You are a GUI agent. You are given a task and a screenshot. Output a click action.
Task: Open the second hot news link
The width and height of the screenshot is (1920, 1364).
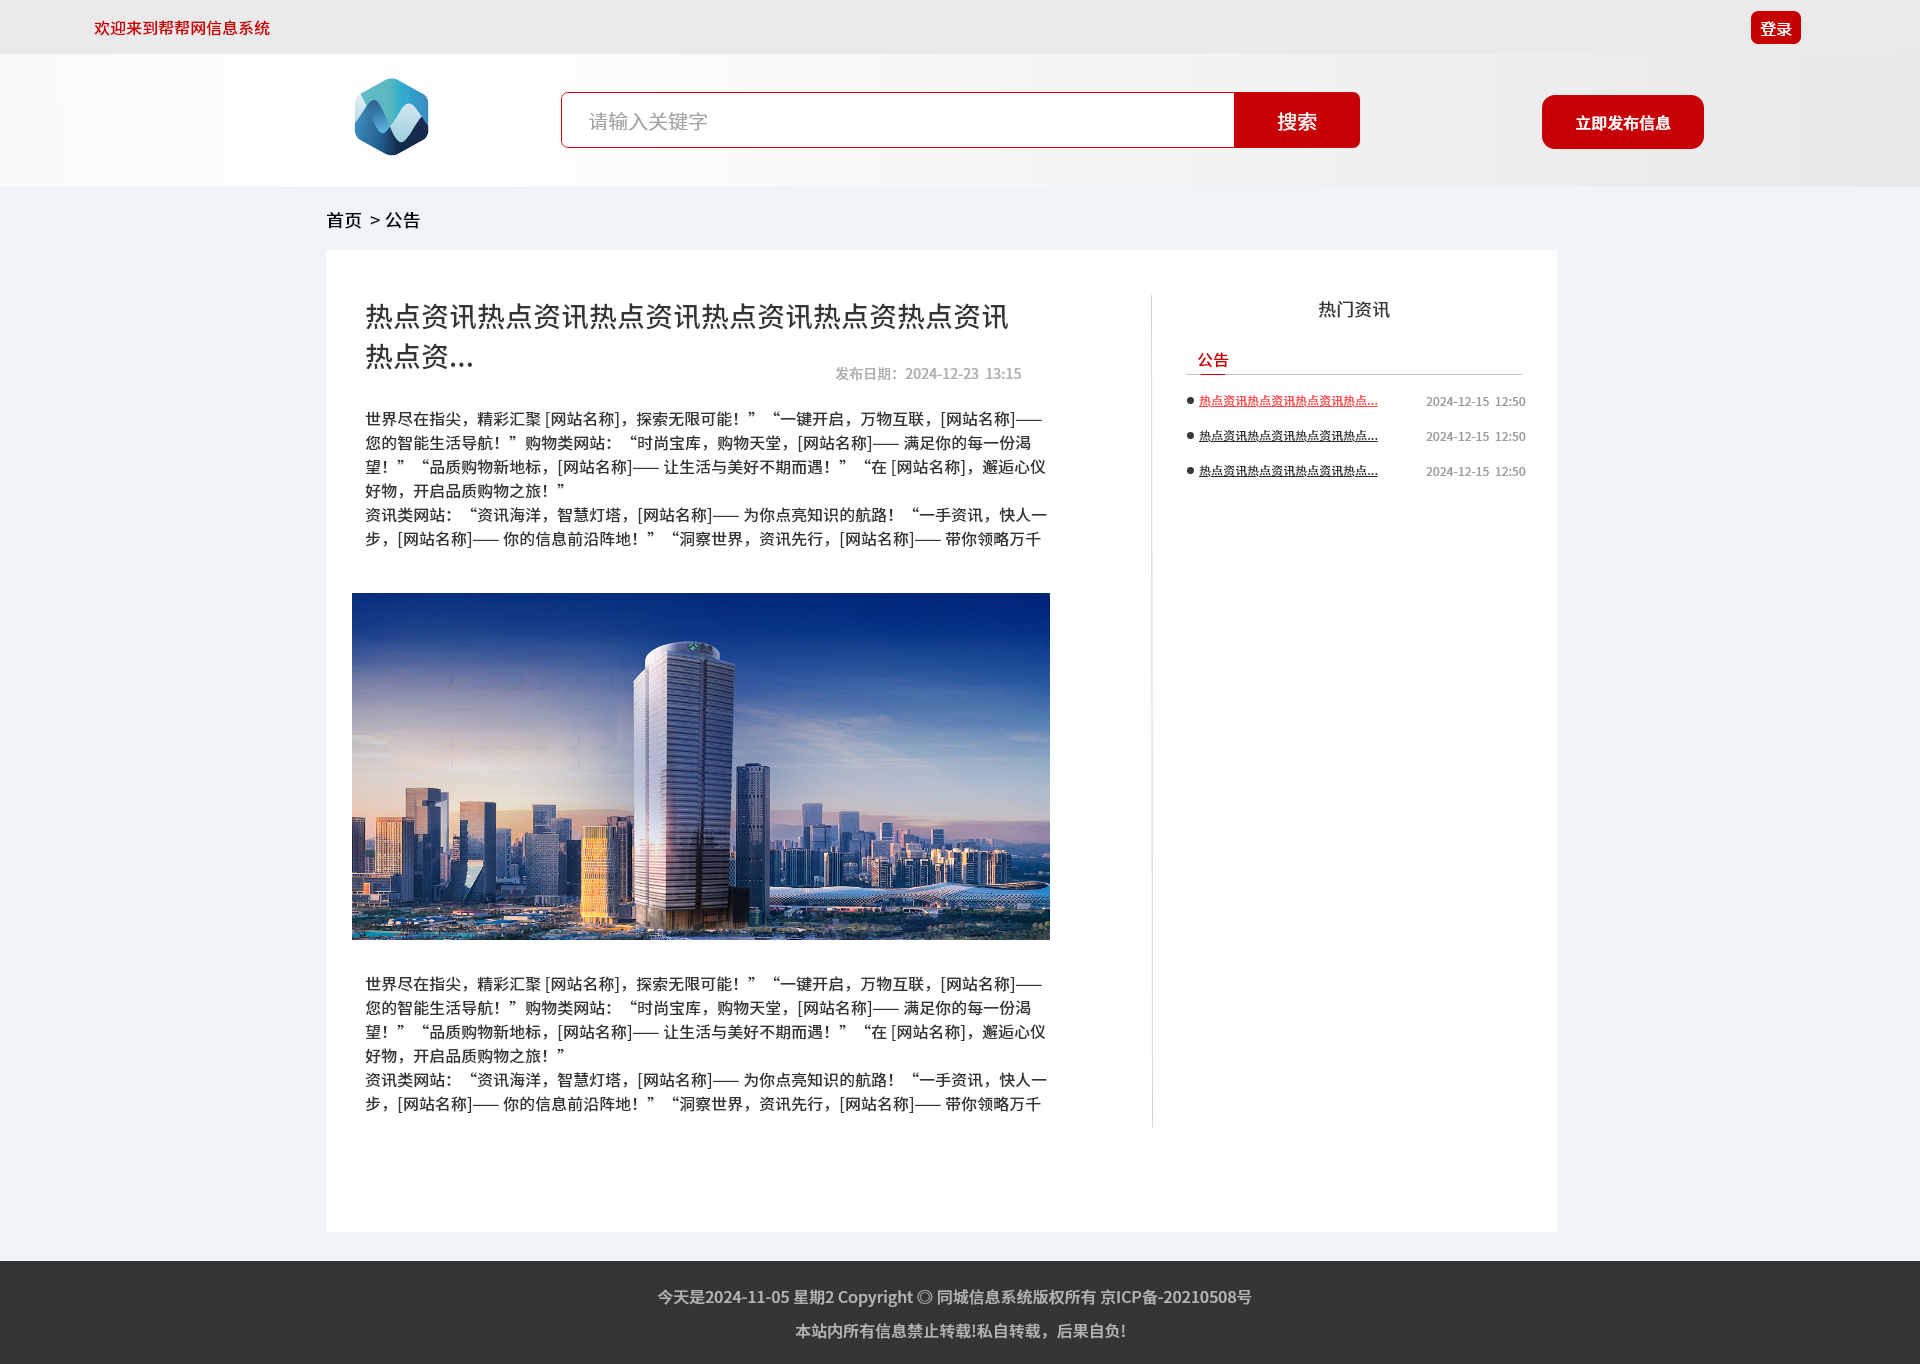1287,436
